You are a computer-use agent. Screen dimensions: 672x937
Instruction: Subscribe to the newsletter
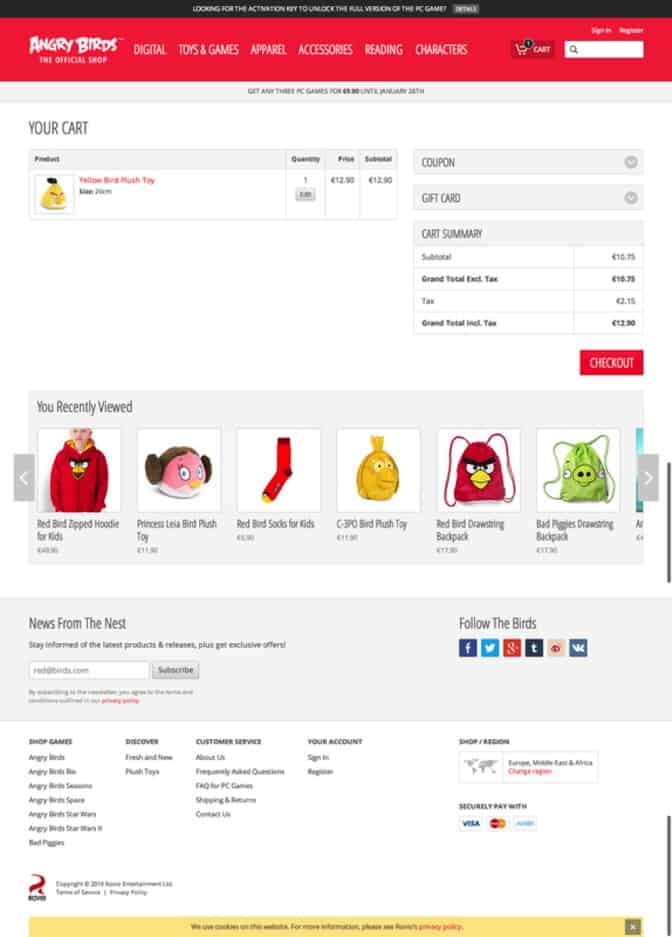(x=176, y=670)
